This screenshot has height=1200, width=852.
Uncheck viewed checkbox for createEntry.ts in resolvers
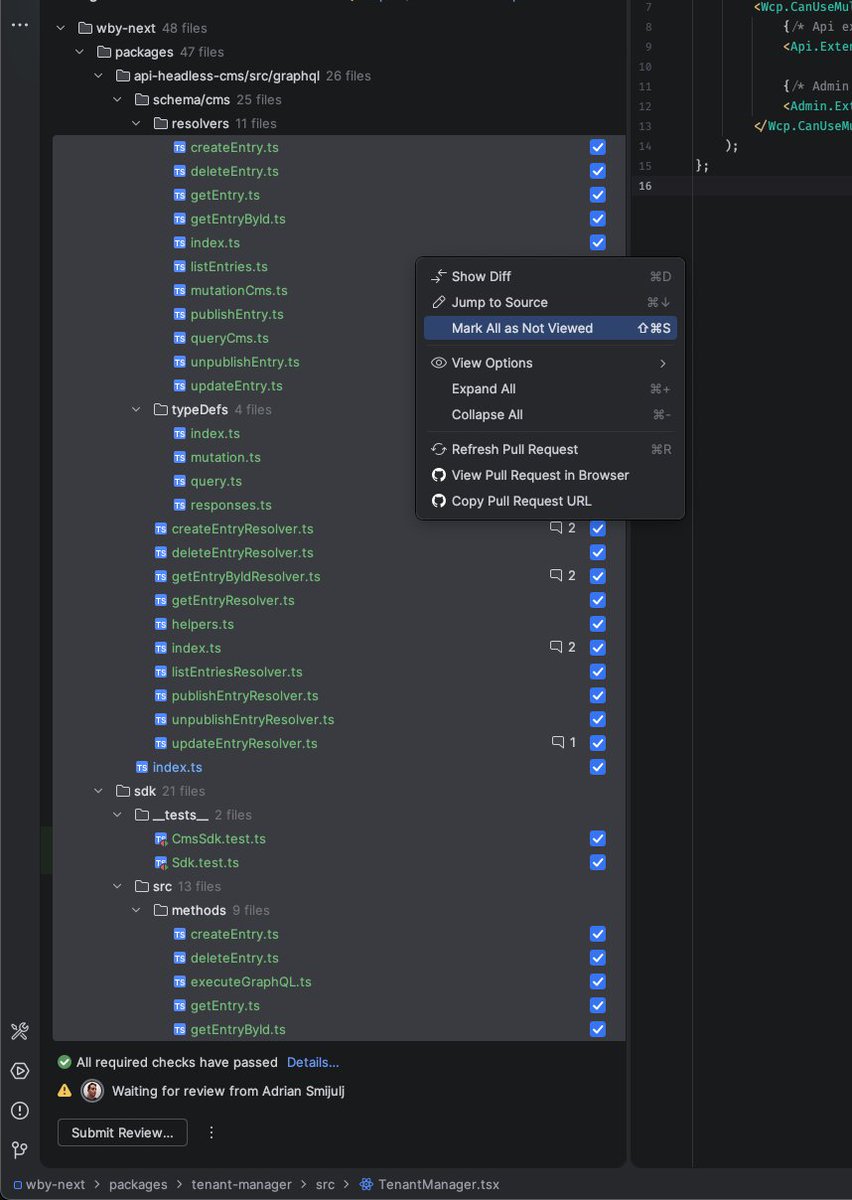(x=598, y=147)
